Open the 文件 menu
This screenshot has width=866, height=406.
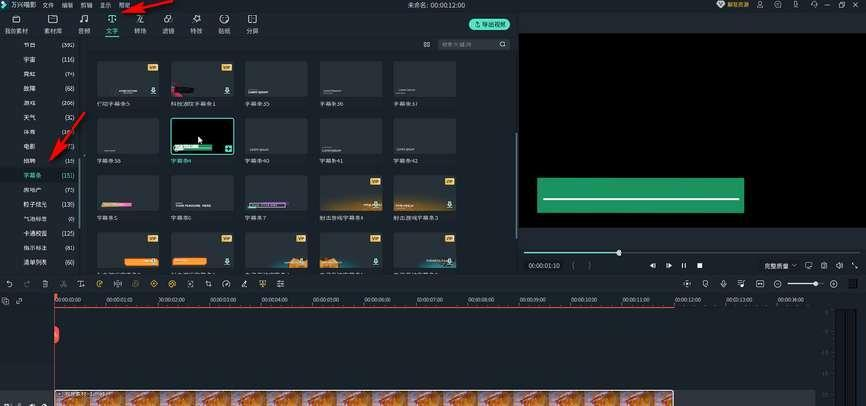pos(49,5)
